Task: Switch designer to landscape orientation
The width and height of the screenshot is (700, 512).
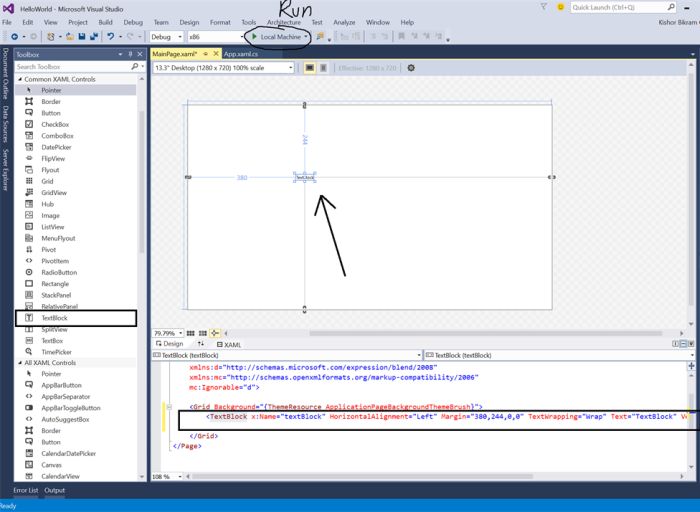Action: click(x=309, y=68)
